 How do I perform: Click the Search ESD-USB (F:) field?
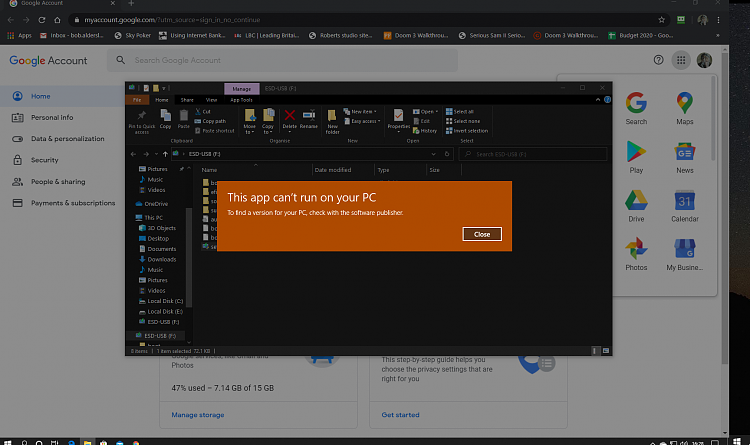[533, 154]
